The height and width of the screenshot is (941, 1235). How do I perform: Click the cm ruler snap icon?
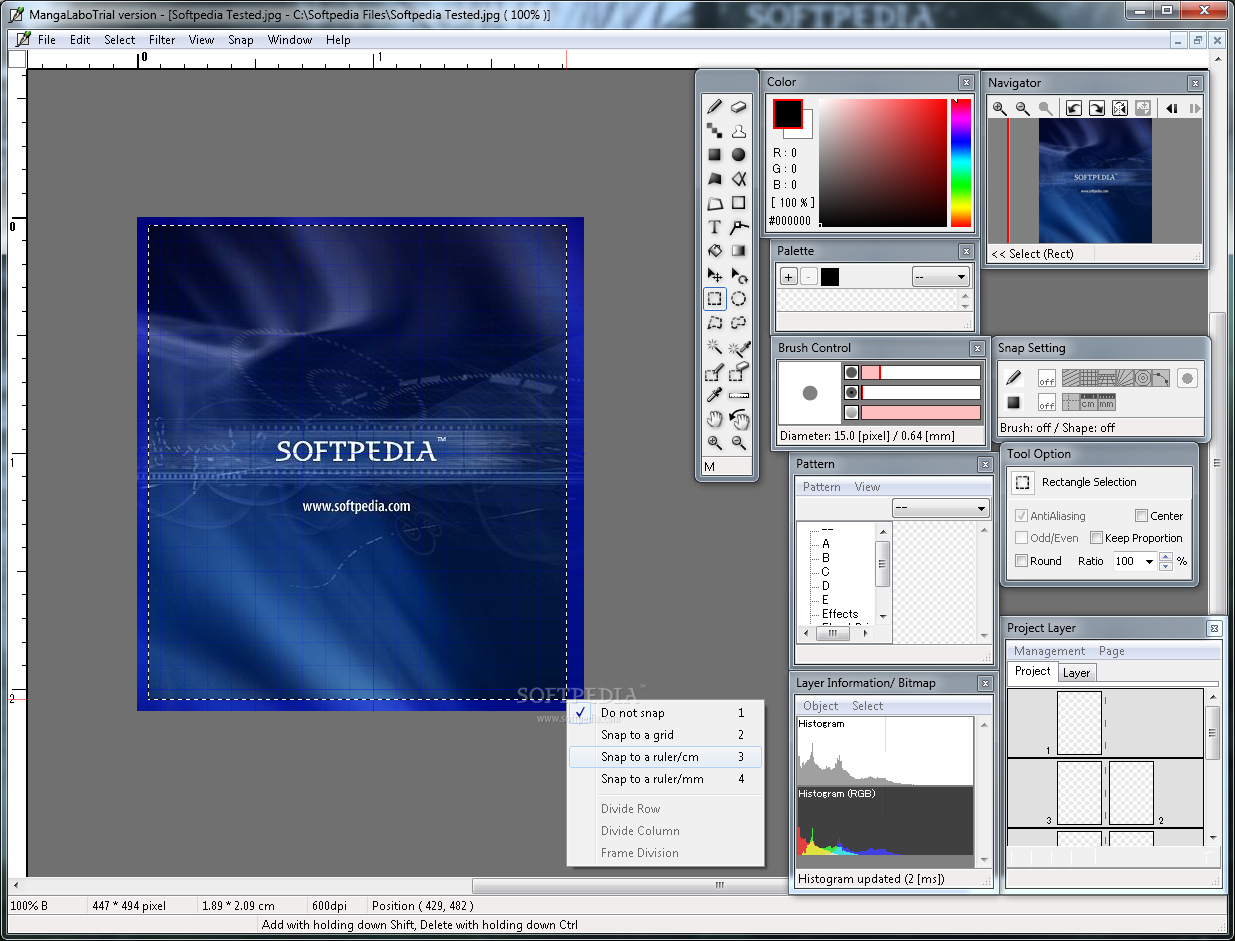(x=1088, y=402)
